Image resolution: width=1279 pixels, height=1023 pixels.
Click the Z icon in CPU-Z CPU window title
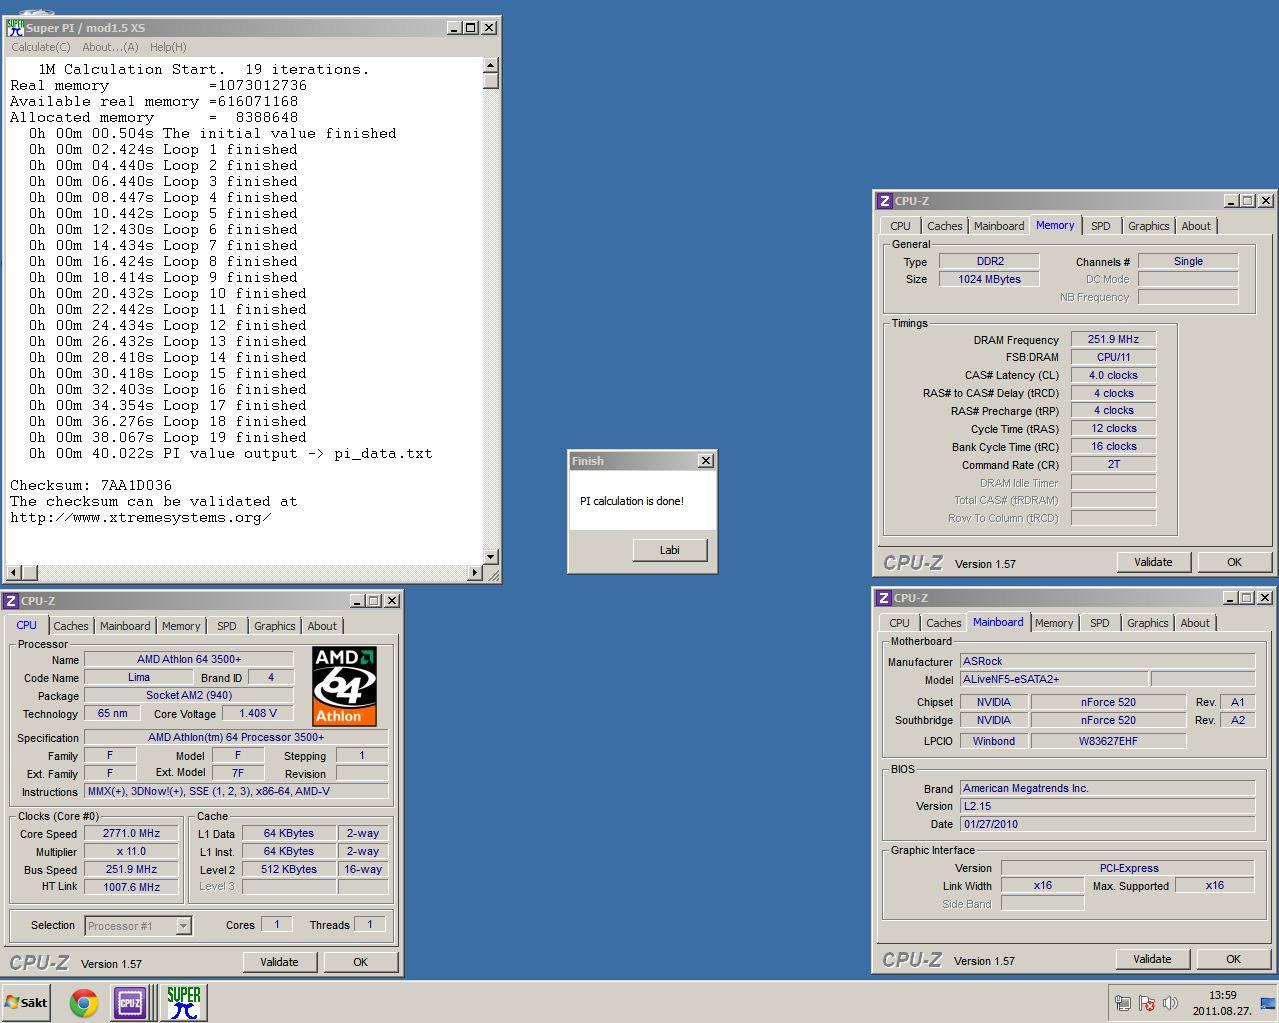coord(11,600)
